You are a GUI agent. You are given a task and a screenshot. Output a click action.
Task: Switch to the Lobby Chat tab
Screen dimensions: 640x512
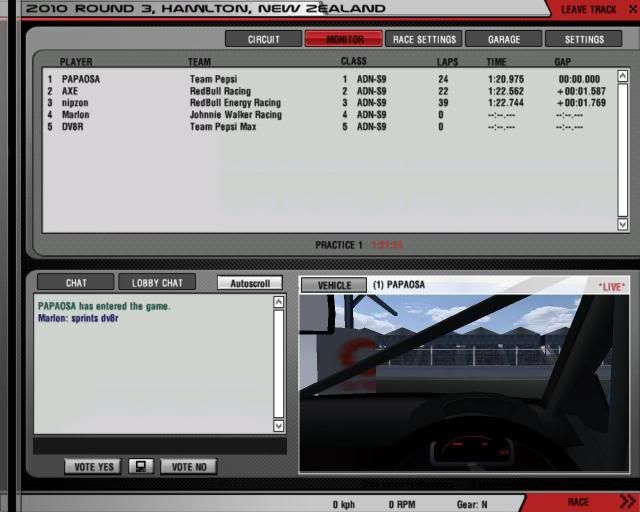[x=157, y=283]
